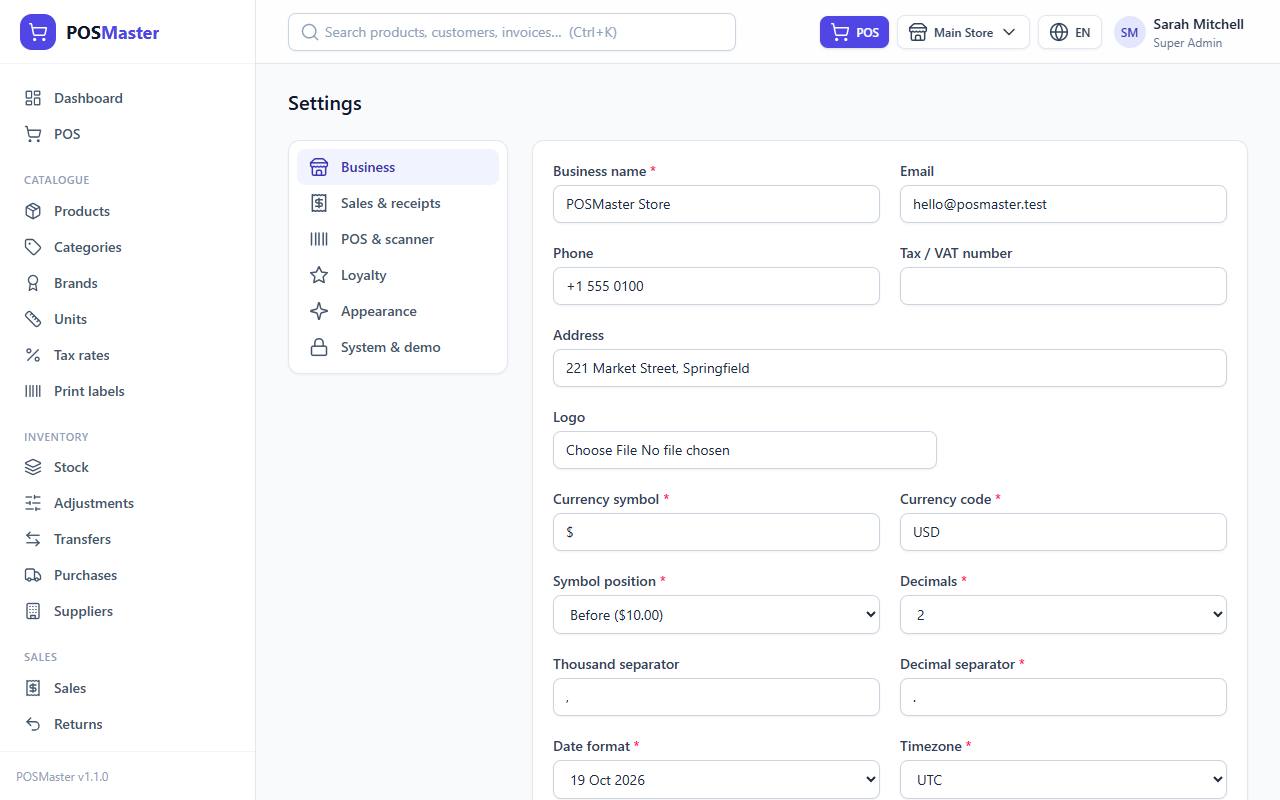
Task: Expand the Decimals dropdown
Action: (x=1063, y=615)
